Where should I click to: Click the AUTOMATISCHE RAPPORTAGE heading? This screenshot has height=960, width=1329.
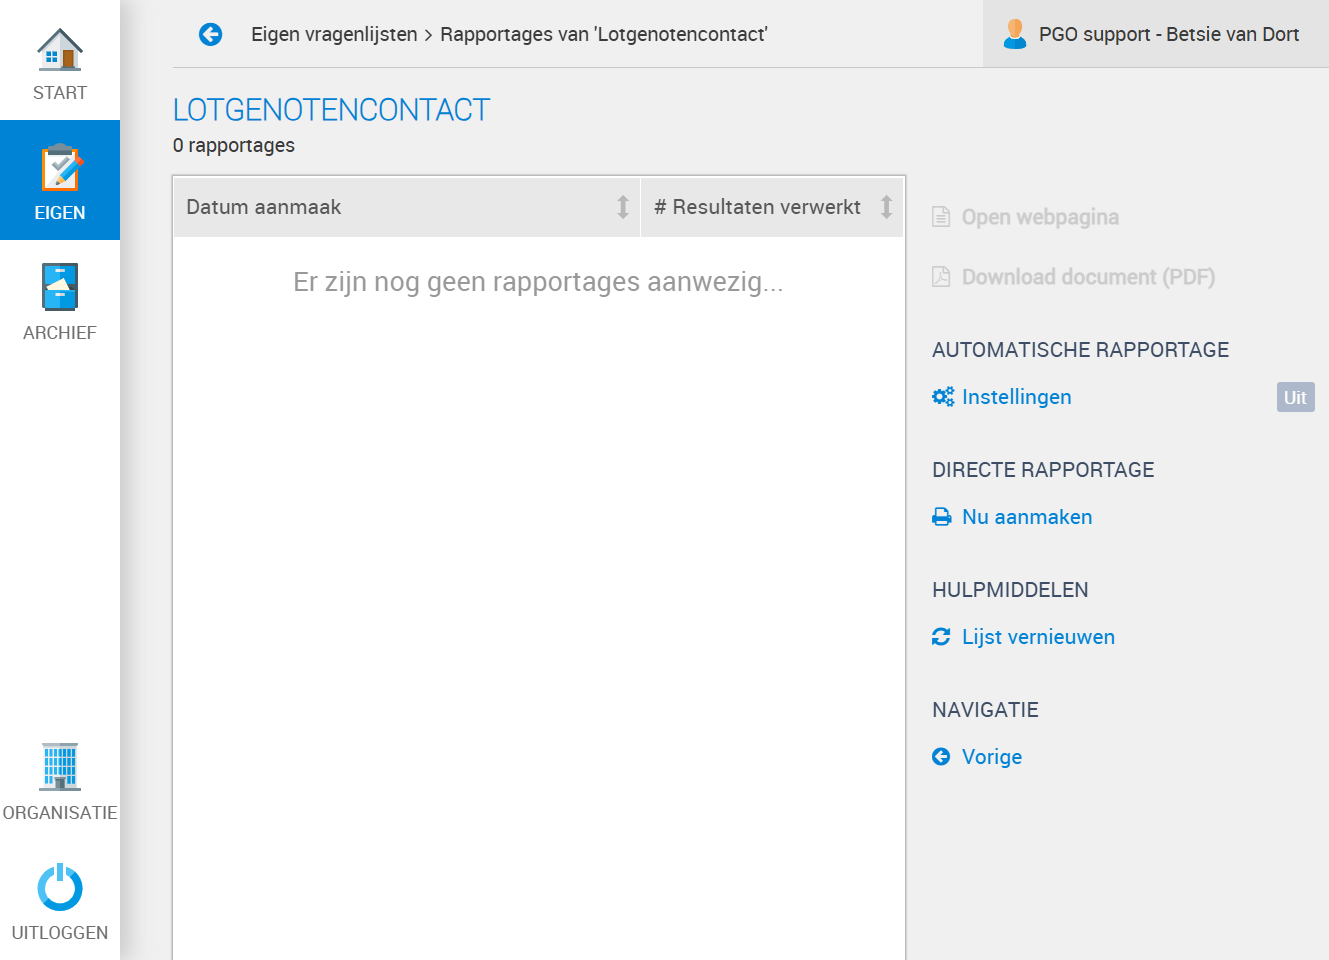1081,350
